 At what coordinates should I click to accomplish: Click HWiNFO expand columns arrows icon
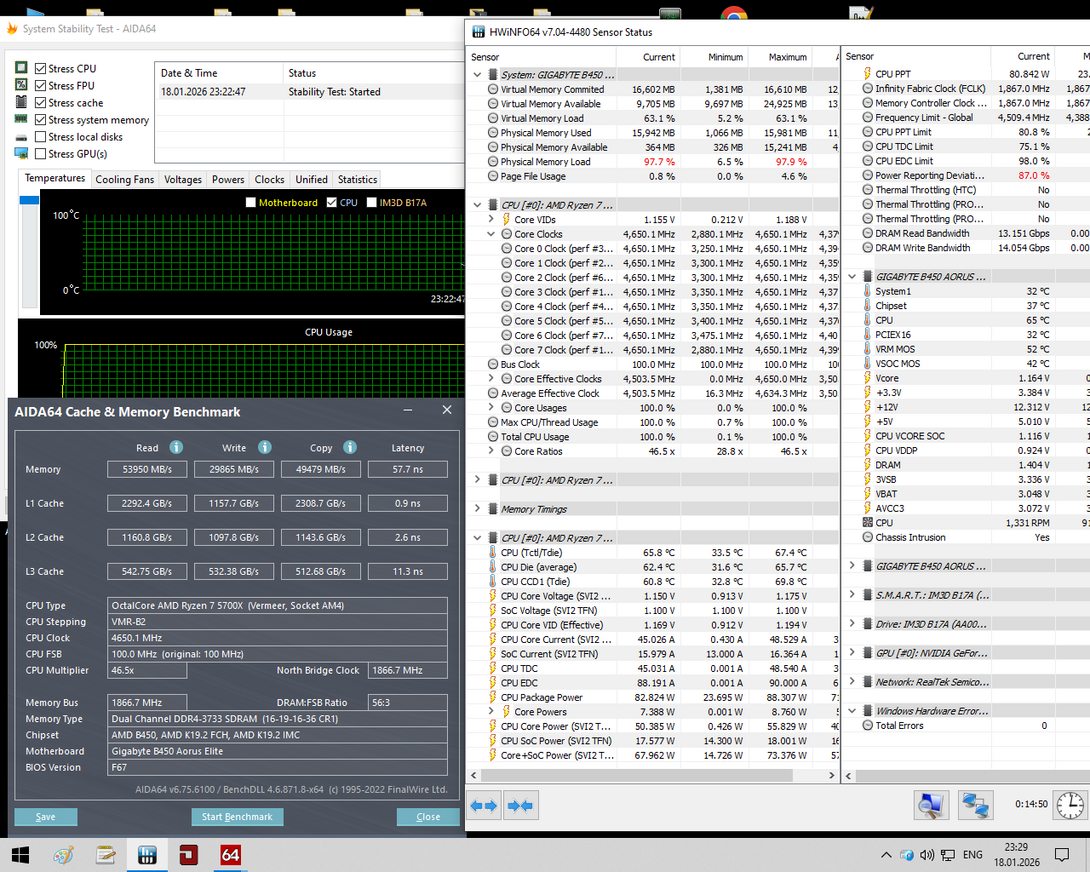484,805
